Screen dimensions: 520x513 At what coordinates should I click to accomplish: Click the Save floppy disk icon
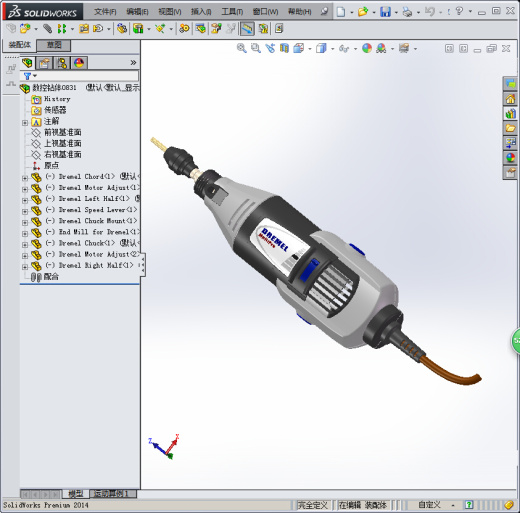click(385, 12)
